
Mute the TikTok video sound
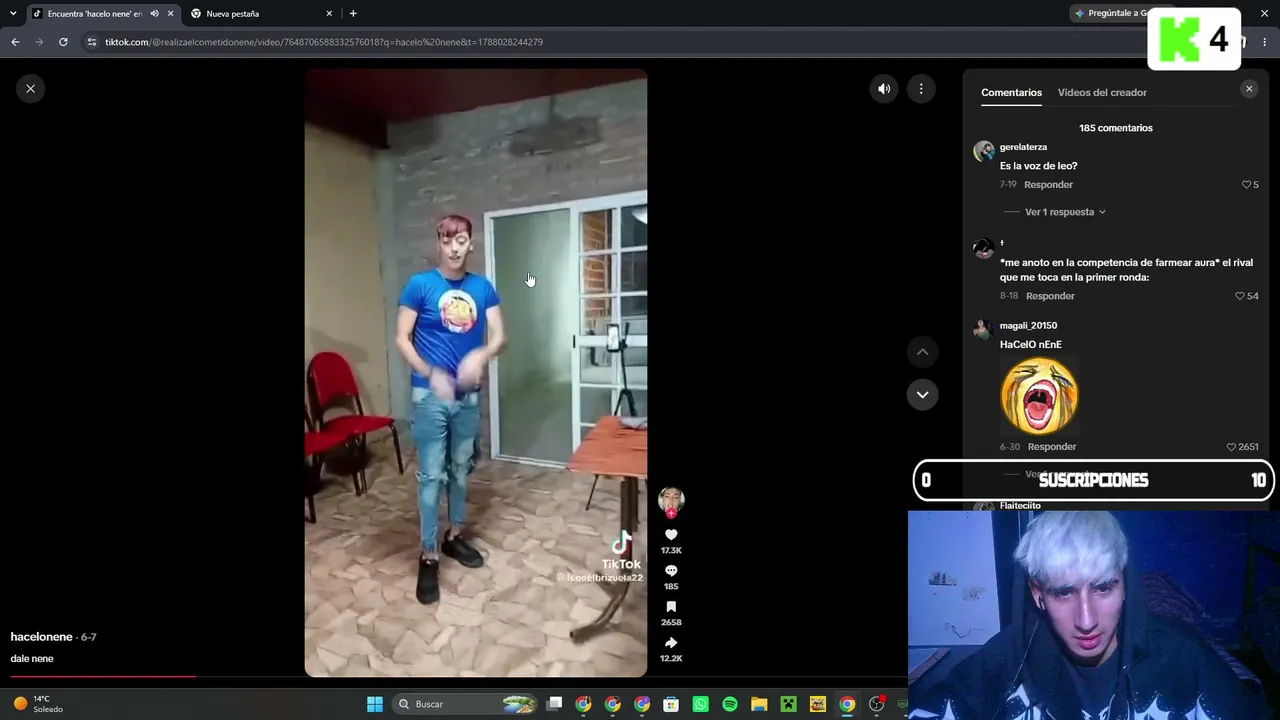[x=884, y=89]
